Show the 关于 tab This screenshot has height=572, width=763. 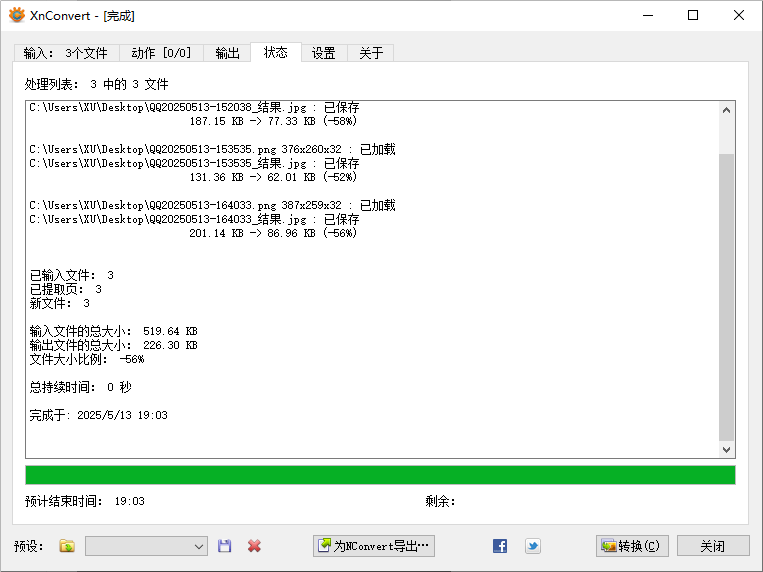pyautogui.click(x=371, y=53)
